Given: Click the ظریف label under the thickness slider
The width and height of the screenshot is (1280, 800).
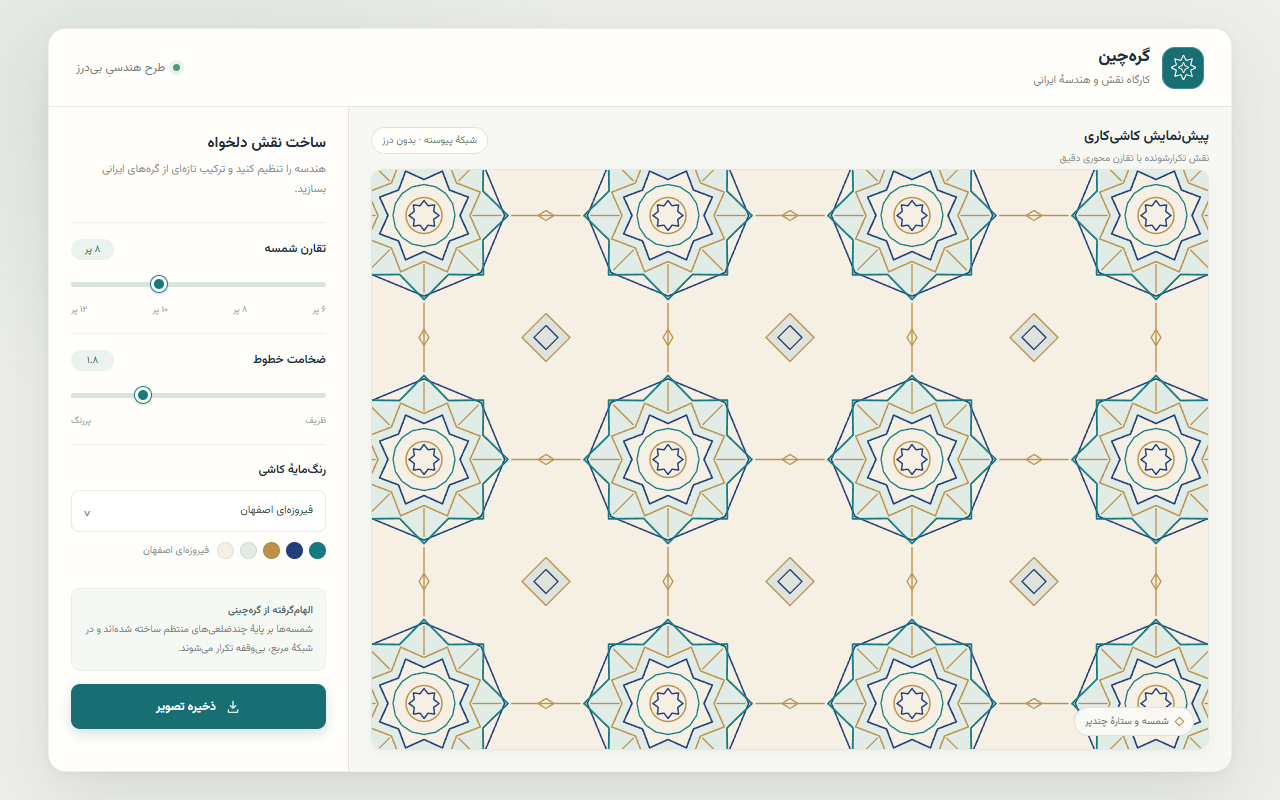Looking at the screenshot, I should pyautogui.click(x=316, y=421).
